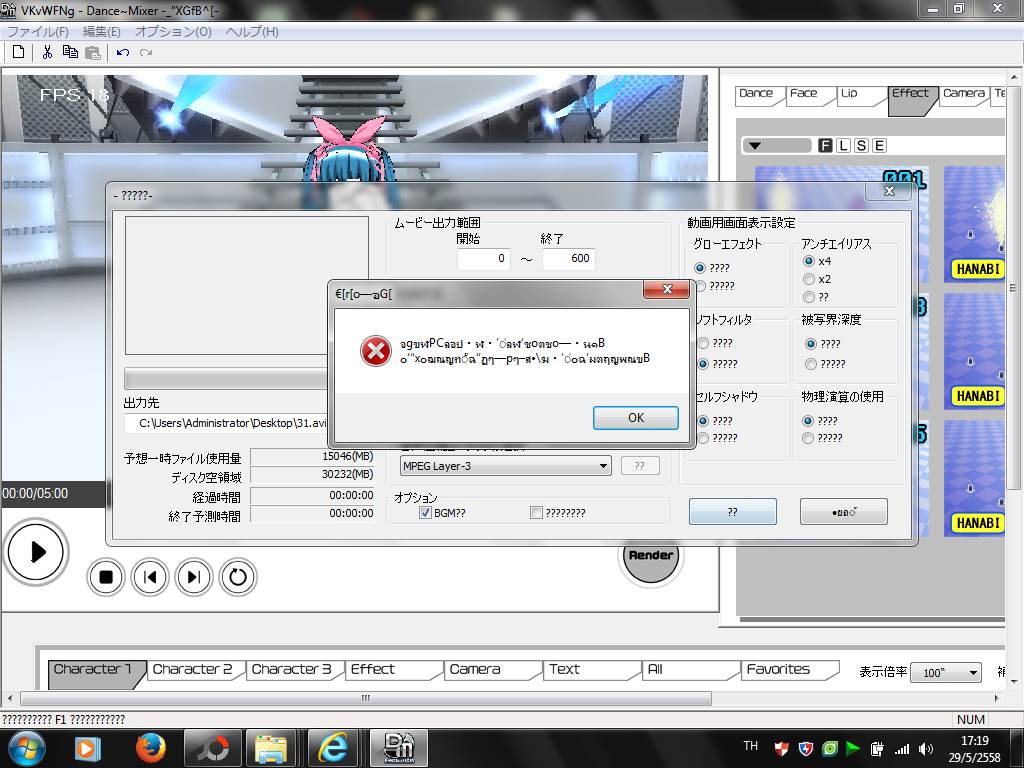Image resolution: width=1024 pixels, height=768 pixels.
Task: Open the display zoom 100% dropdown
Action: coord(946,673)
